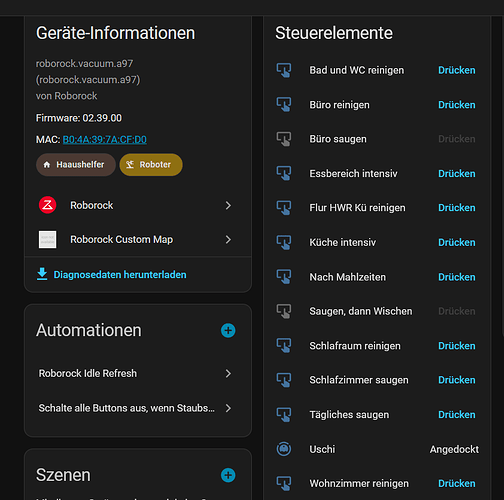This screenshot has width=504, height=500.
Task: Click the download arrow icon for Diagnosedaten
Action: pyautogui.click(x=42, y=274)
